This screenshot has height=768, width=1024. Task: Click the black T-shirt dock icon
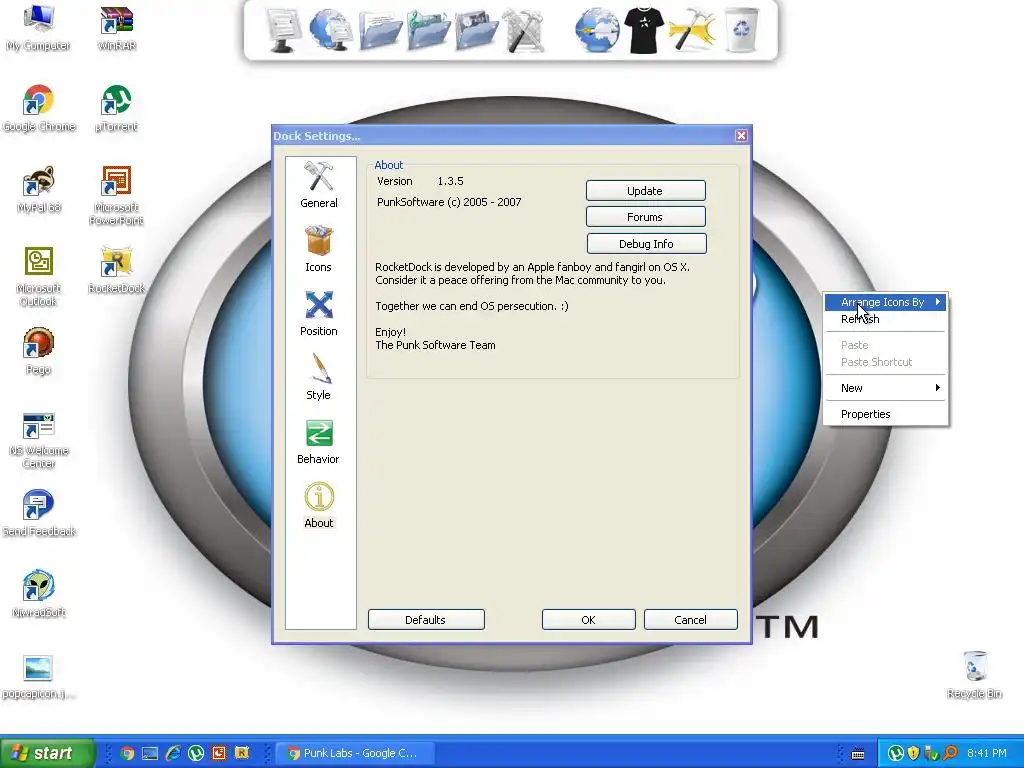(x=644, y=30)
